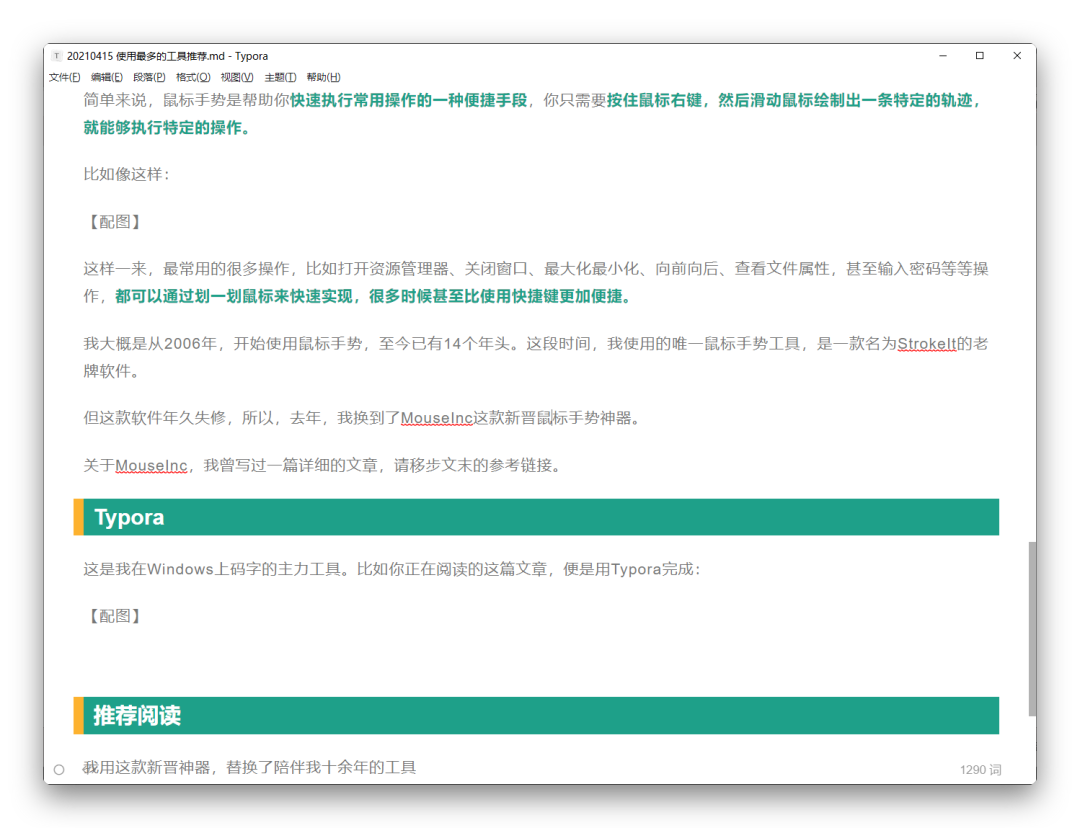1080x828 pixels.
Task: Click MouseInc in the 但这款软件 paragraph
Action: (437, 418)
